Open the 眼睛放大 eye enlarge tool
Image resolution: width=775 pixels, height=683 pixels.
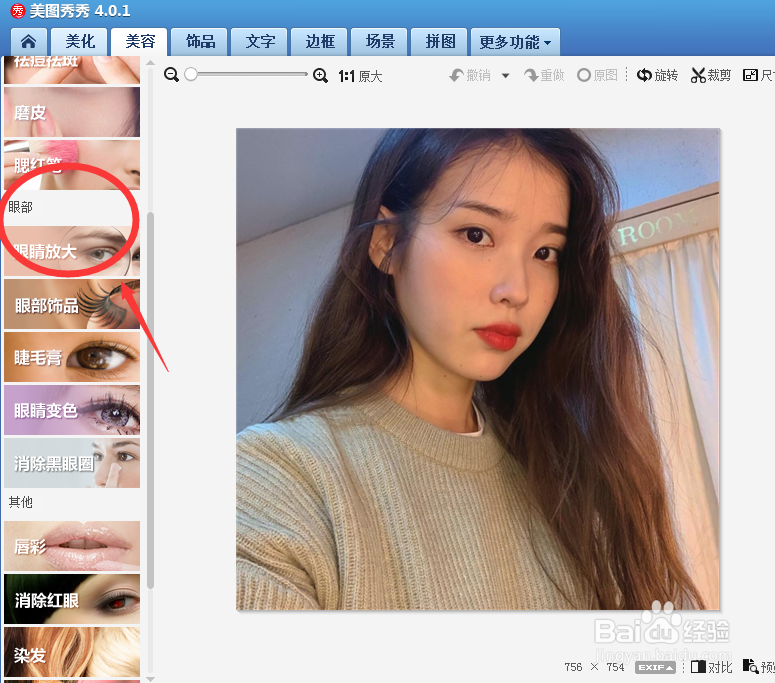[x=72, y=251]
